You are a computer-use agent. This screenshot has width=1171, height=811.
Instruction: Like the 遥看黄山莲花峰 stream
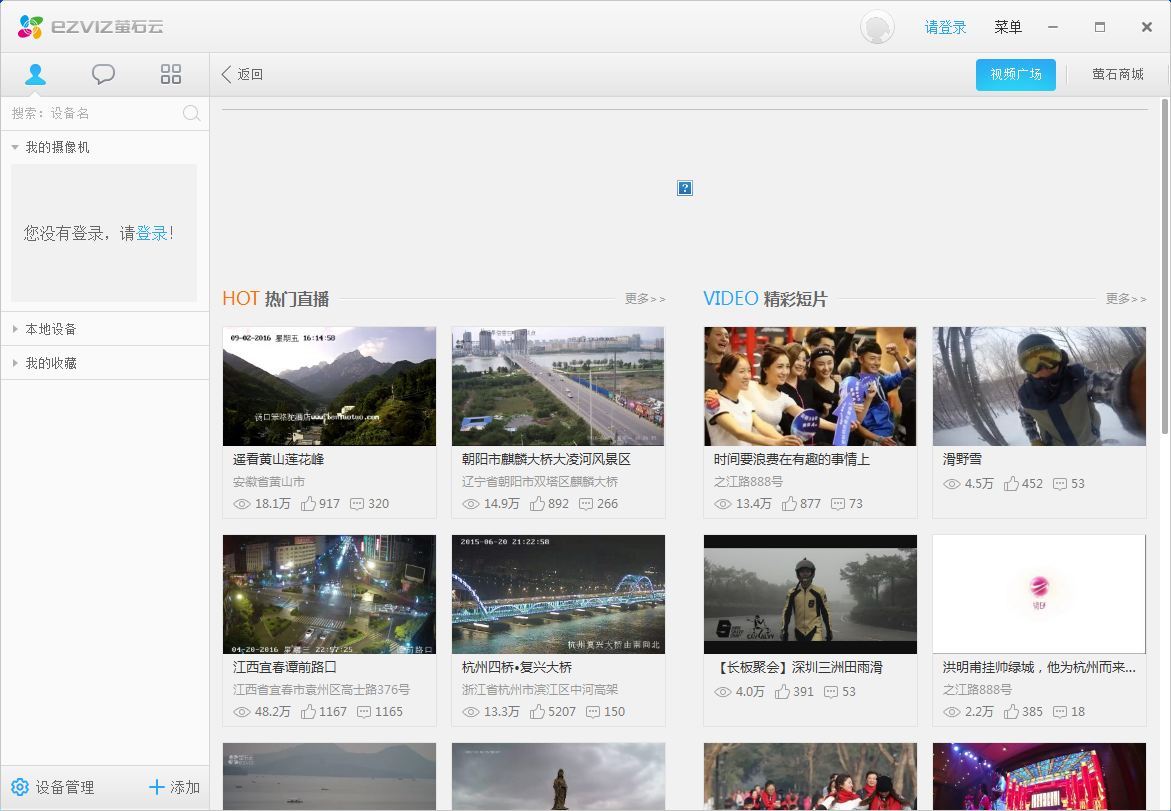point(309,504)
